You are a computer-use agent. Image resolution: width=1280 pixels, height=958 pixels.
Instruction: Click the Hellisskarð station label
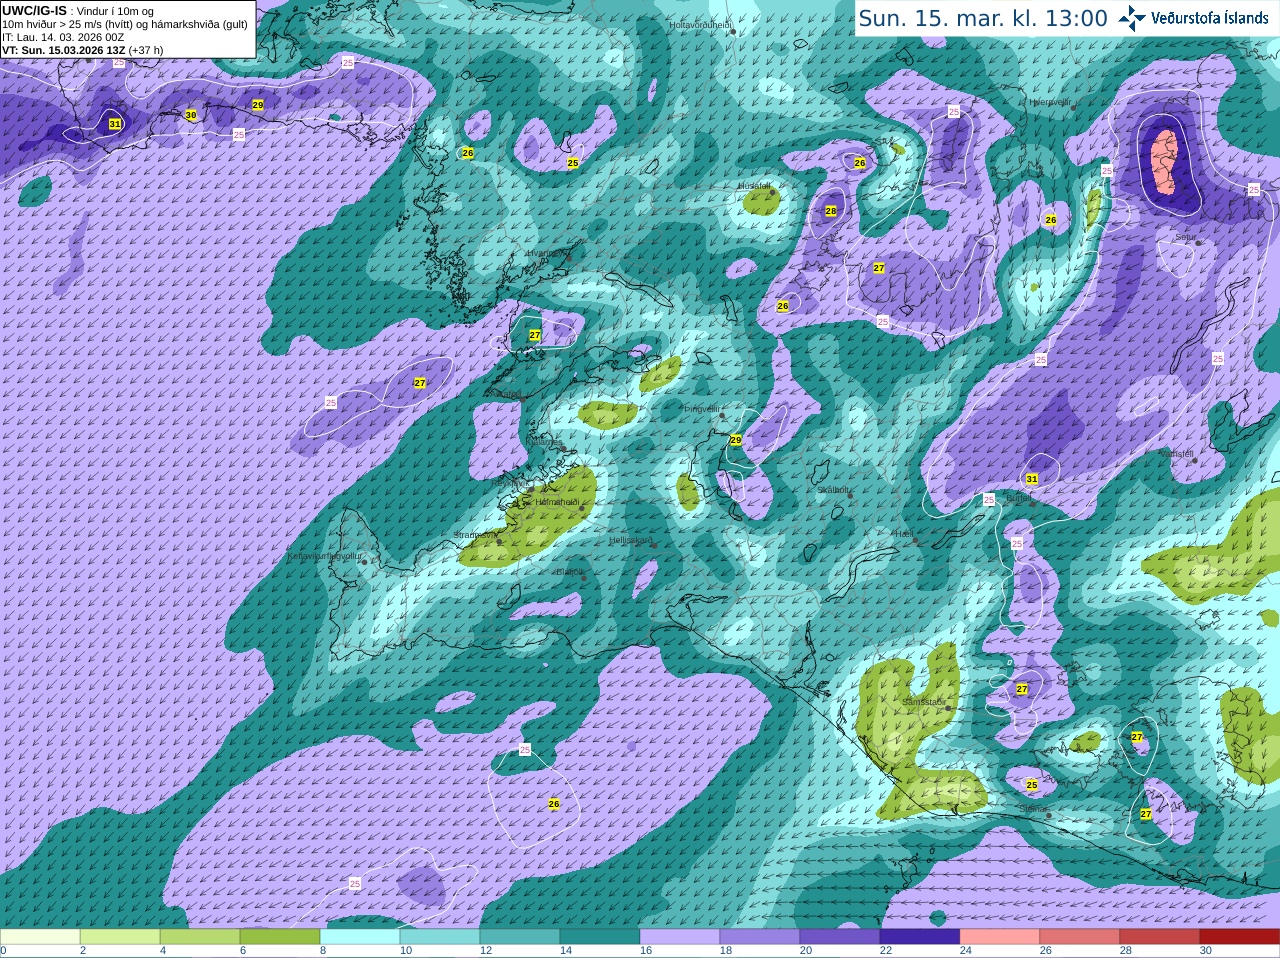tap(630, 540)
